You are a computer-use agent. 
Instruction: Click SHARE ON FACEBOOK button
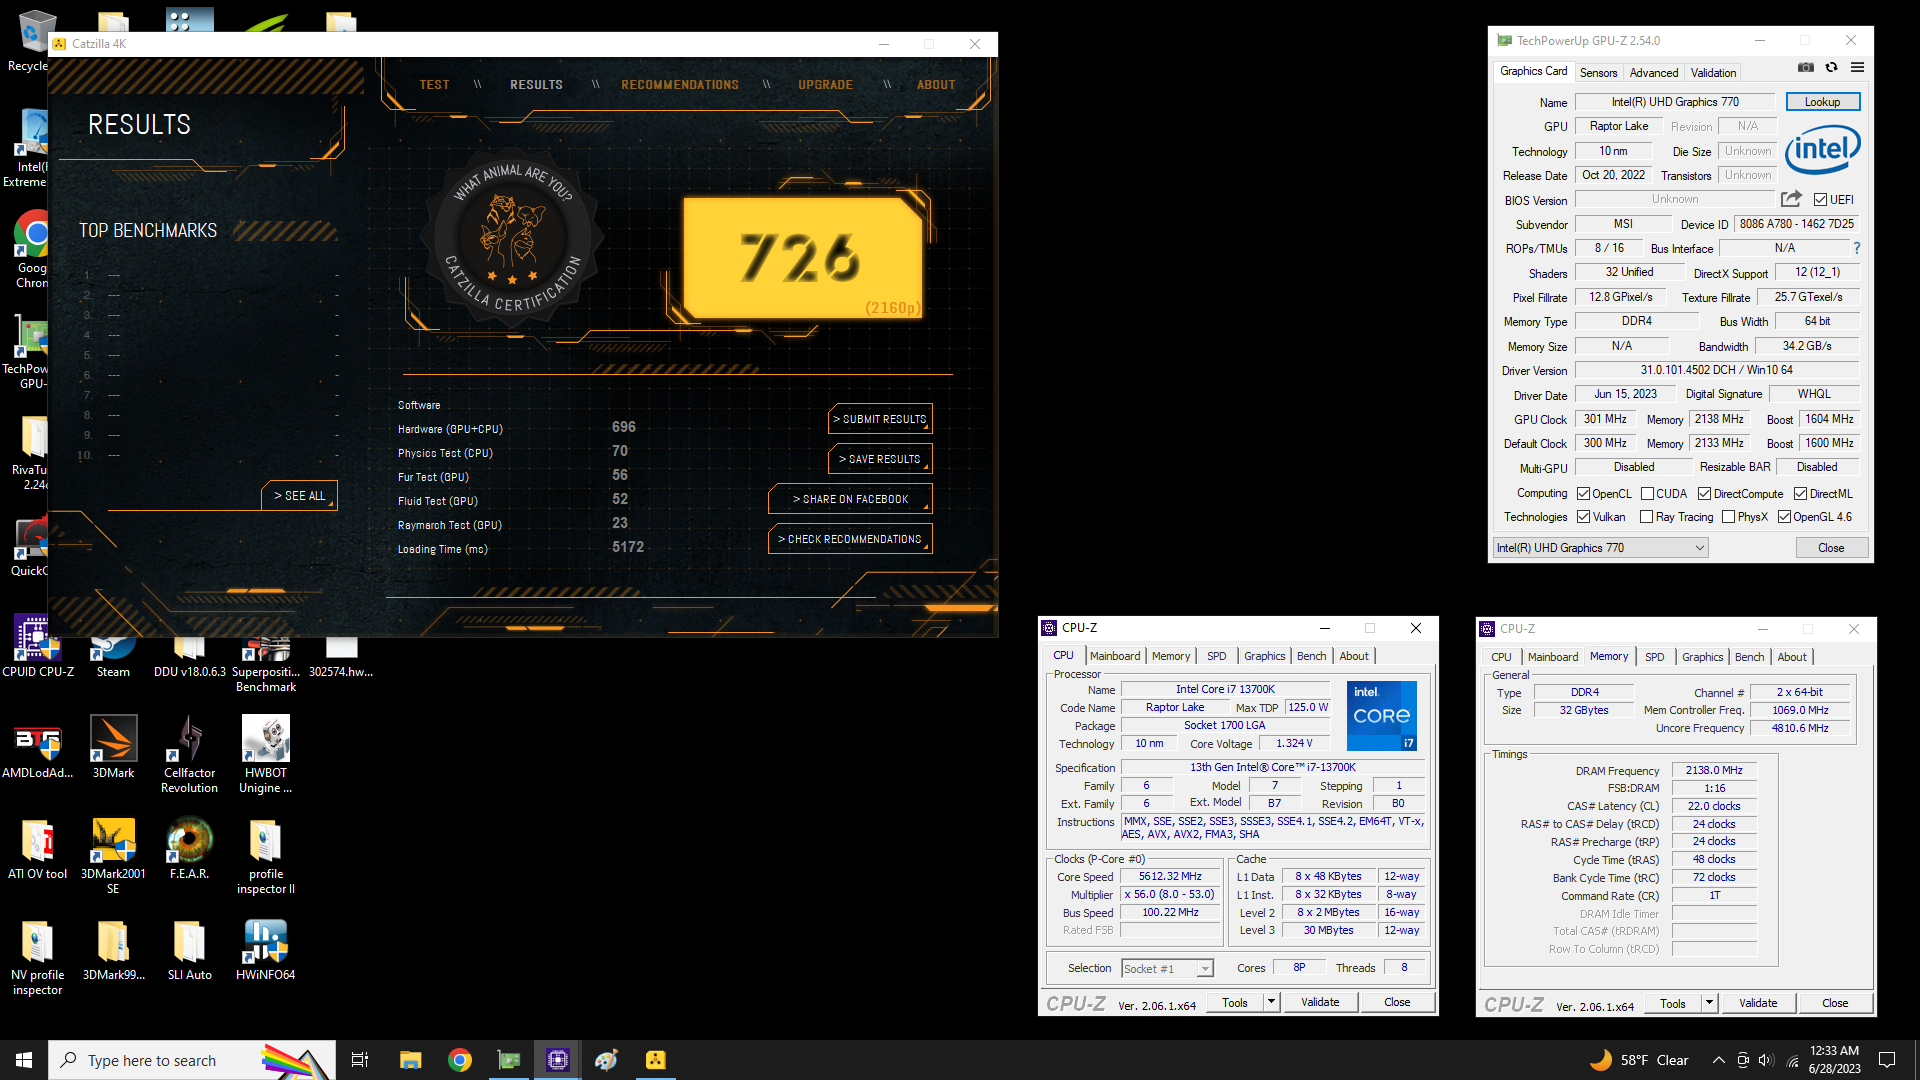coord(850,499)
